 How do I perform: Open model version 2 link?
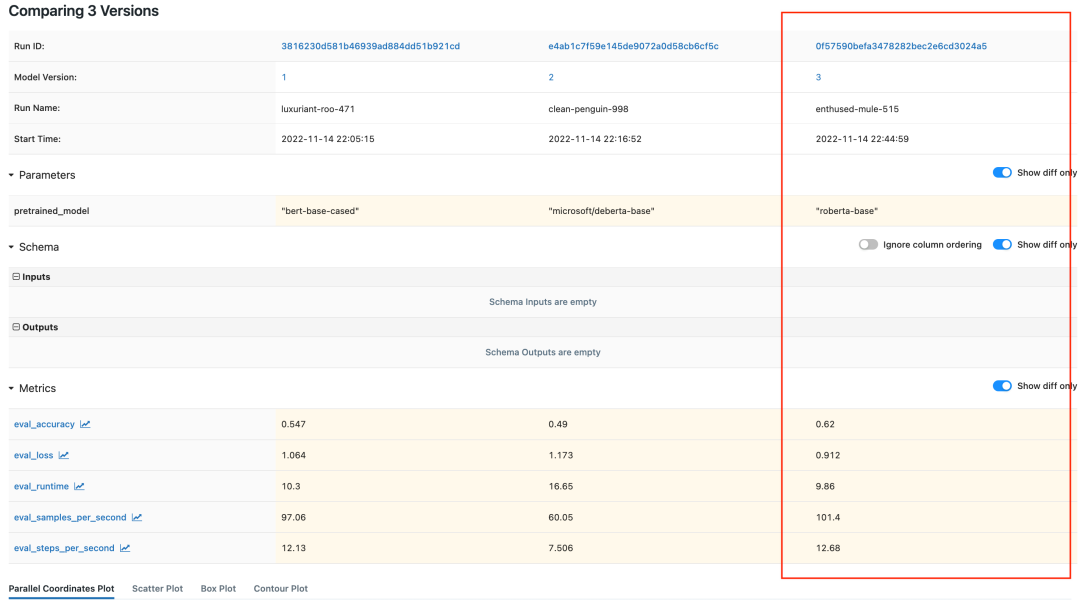tap(551, 77)
